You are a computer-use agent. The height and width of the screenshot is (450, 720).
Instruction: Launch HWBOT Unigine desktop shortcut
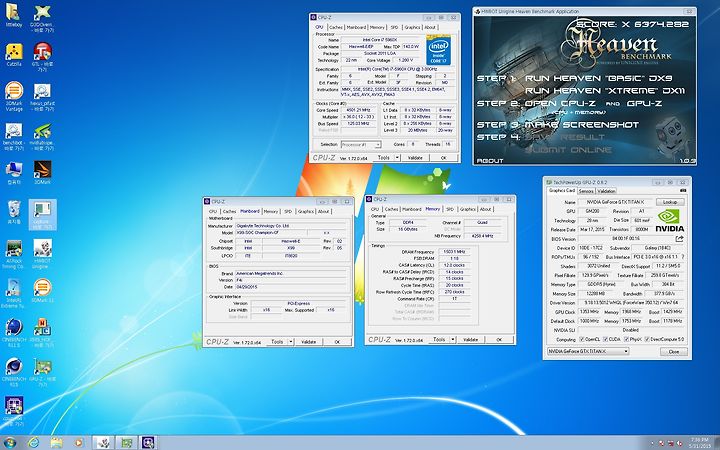point(42,254)
